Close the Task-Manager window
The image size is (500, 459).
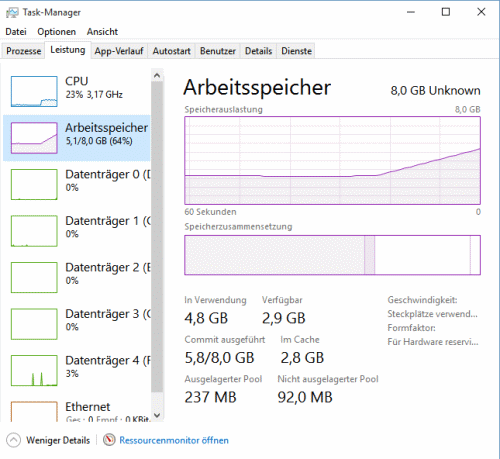point(481,12)
